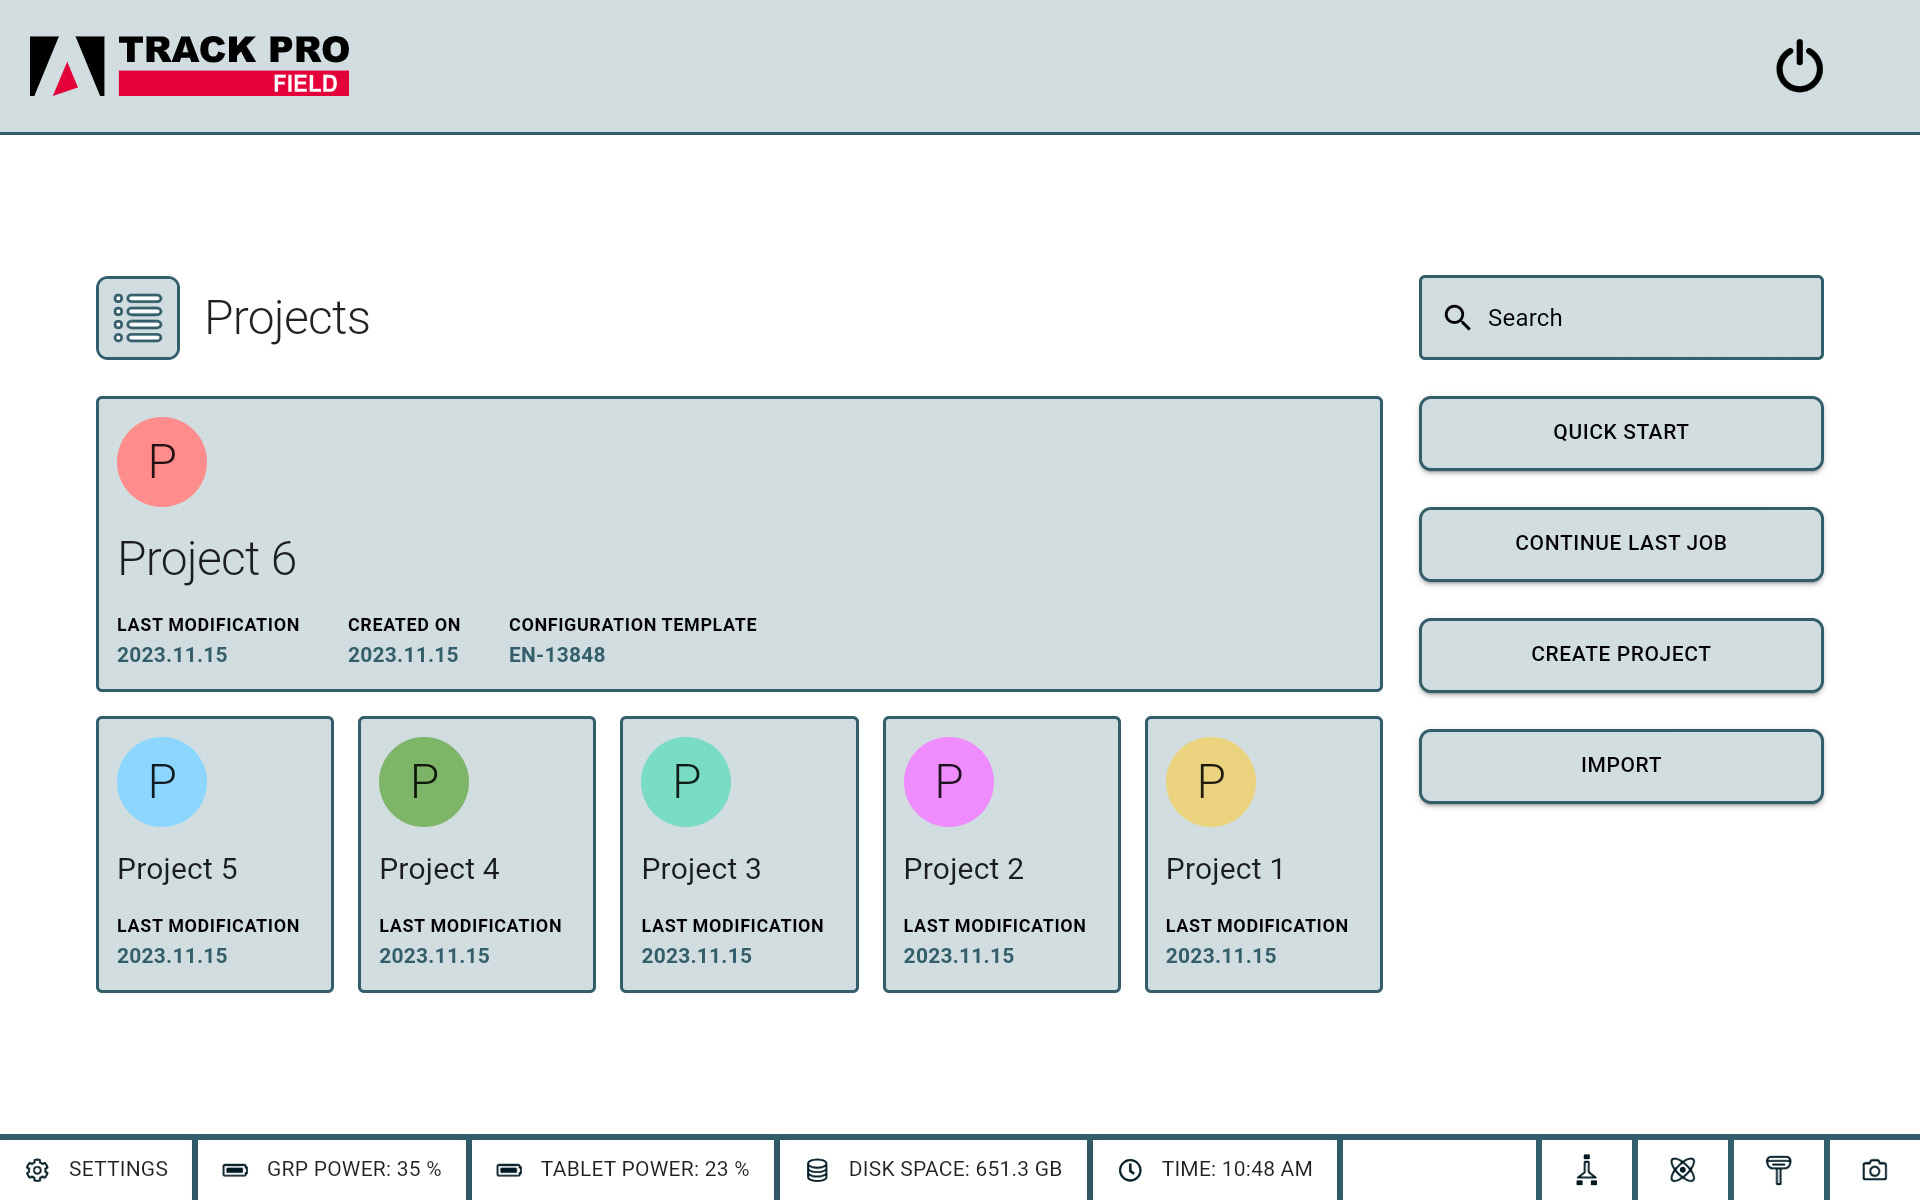
Task: Click the power button icon
Action: click(1799, 67)
